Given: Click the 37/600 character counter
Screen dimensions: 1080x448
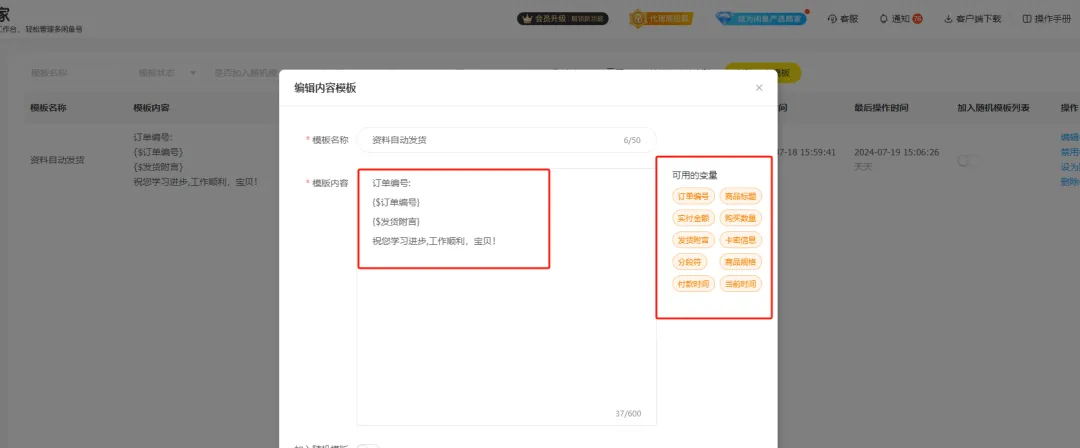Looking at the screenshot, I should pos(627,414).
